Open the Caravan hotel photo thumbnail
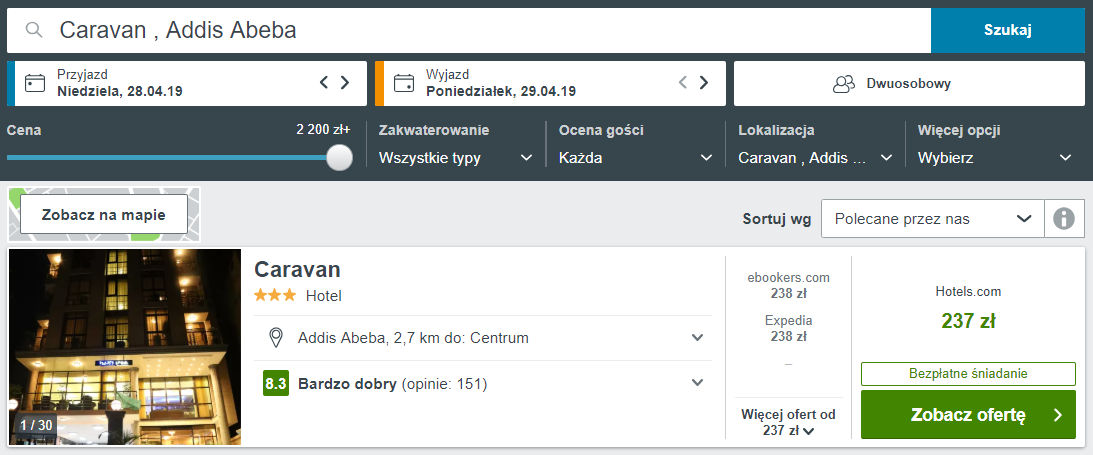The width and height of the screenshot is (1093, 455). 125,347
